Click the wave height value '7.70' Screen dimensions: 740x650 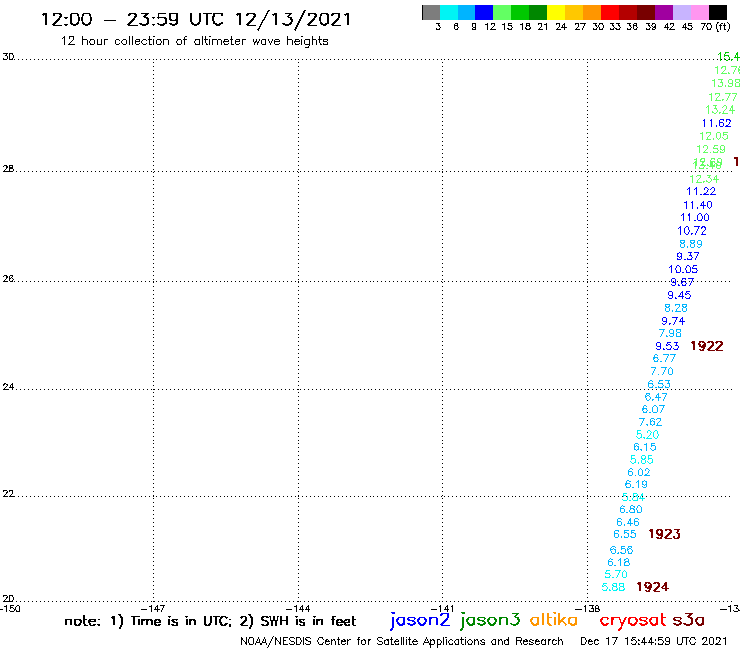[662, 371]
